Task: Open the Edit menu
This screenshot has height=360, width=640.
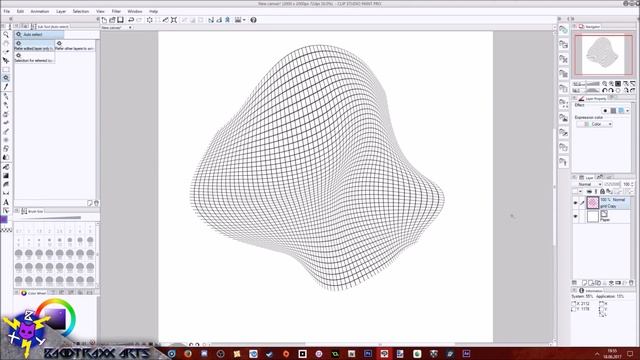Action: point(20,11)
